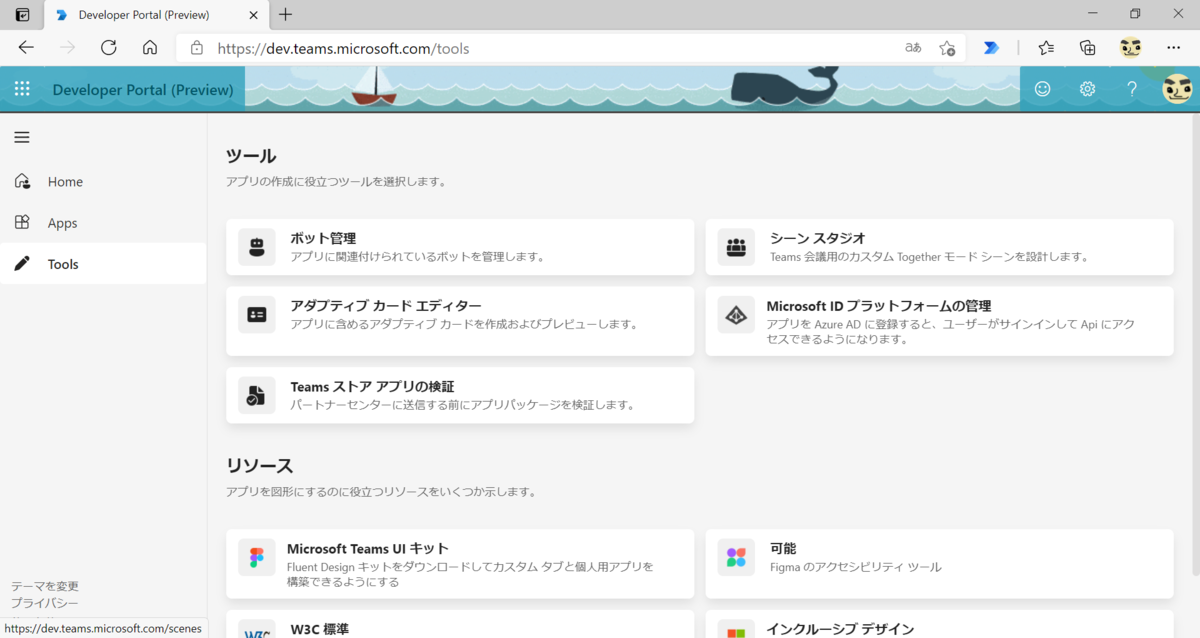Open the ボット管理 tool card
Image resolution: width=1200 pixels, height=638 pixels.
click(460, 247)
